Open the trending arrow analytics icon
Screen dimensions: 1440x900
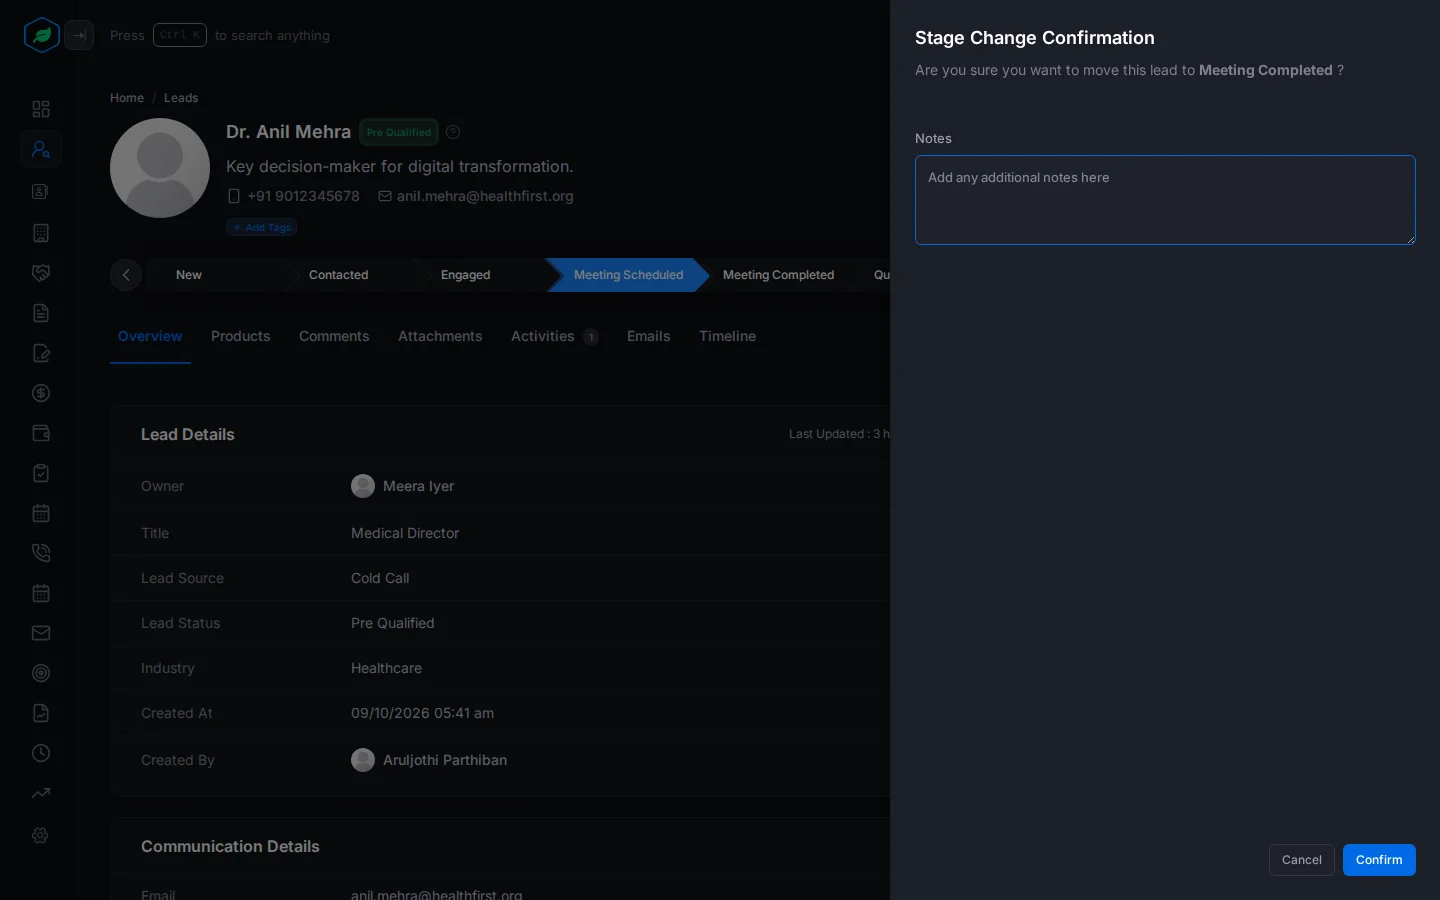click(x=41, y=793)
